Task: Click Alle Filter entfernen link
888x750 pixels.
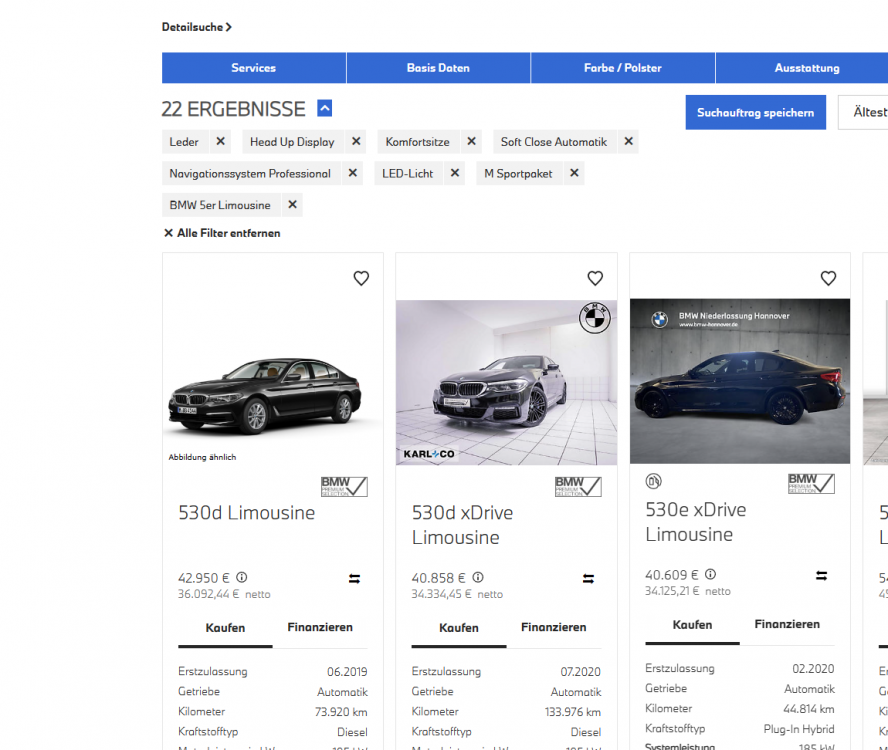Action: (x=222, y=233)
